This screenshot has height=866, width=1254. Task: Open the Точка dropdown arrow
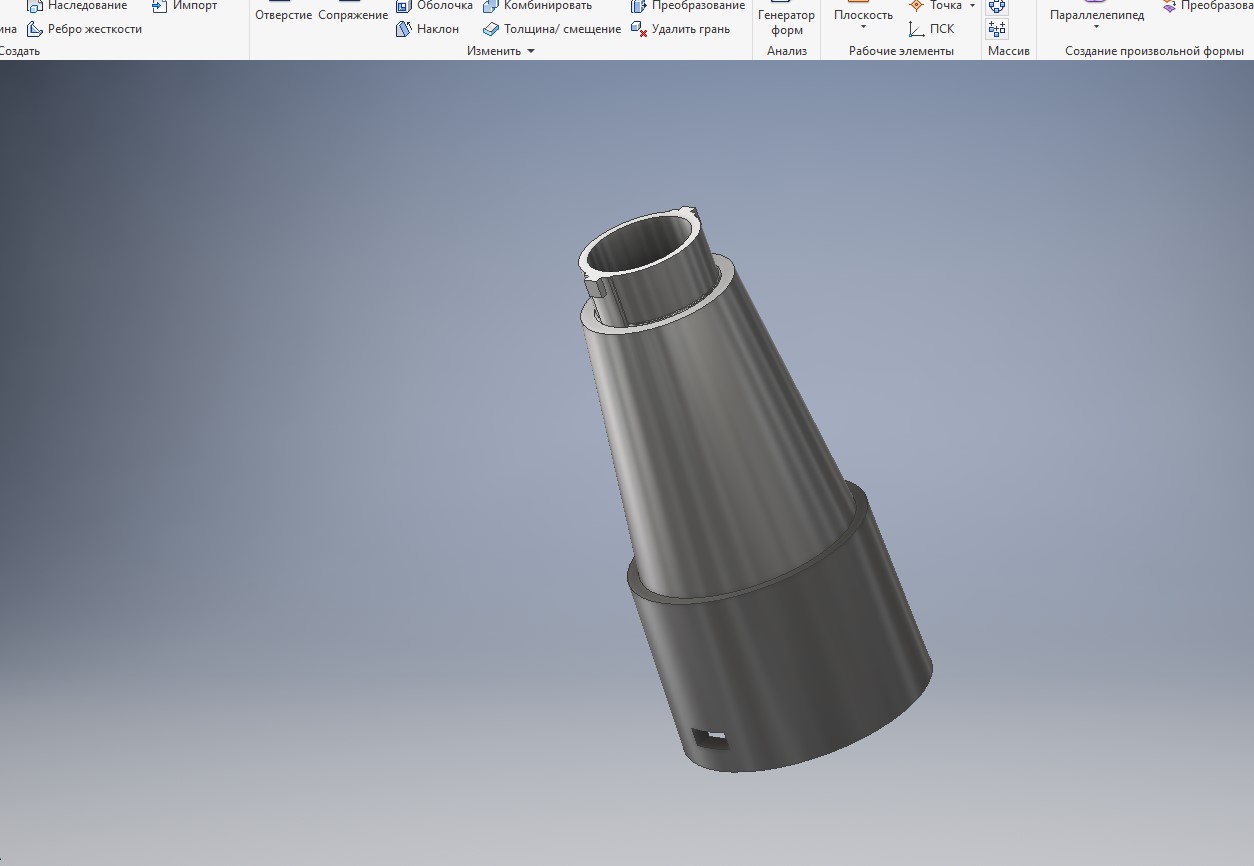[972, 6]
